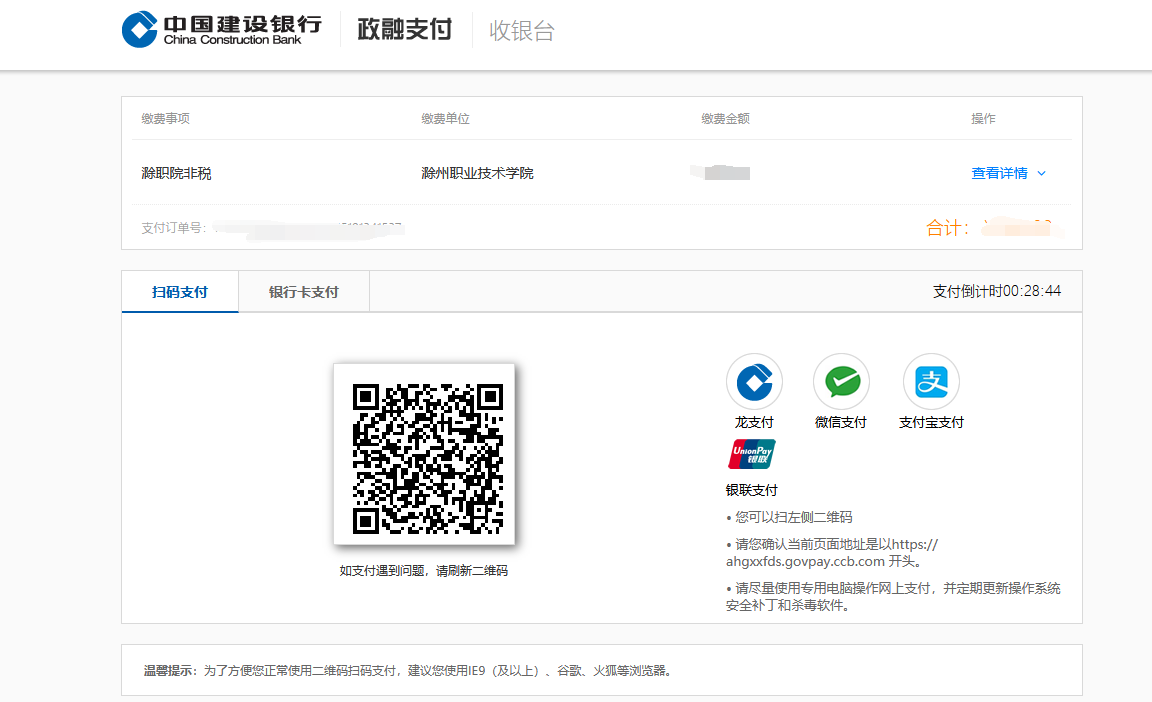Click the China Construction Bank logo

tap(221, 29)
